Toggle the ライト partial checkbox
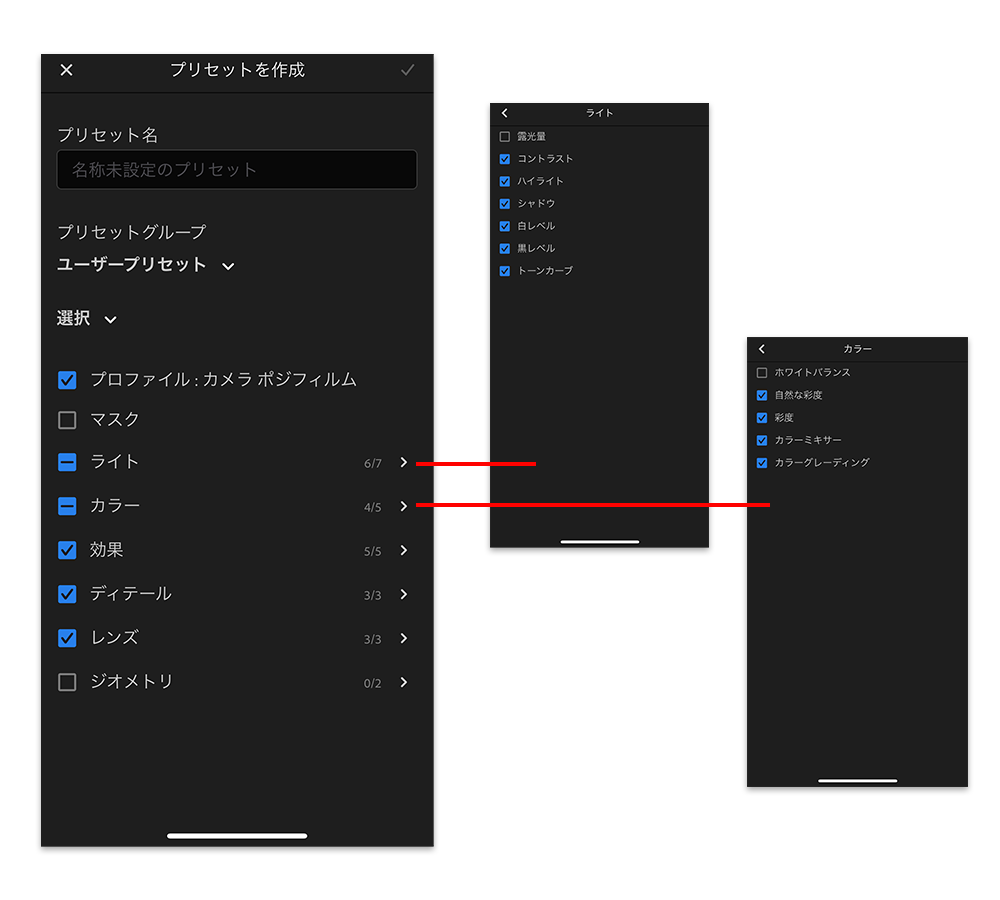Image resolution: width=1000 pixels, height=900 pixels. [x=67, y=462]
